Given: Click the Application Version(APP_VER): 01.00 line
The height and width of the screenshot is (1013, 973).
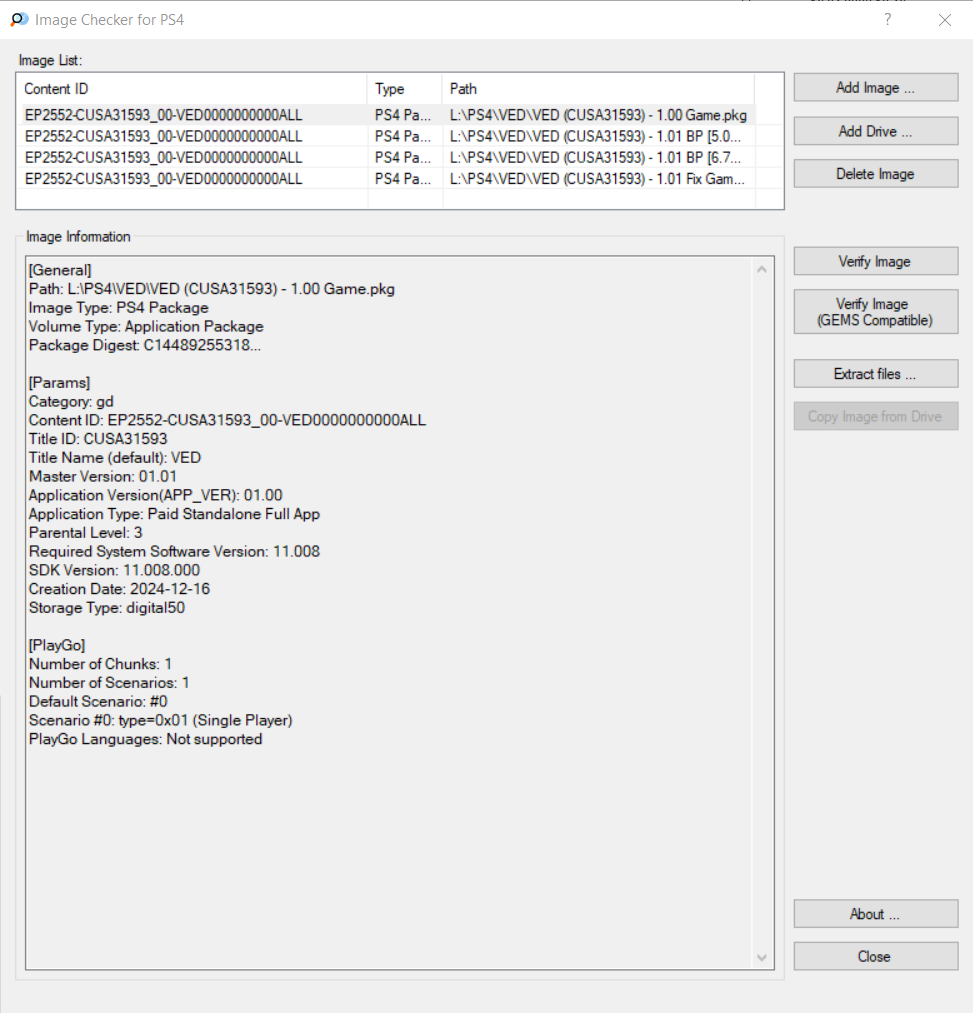Looking at the screenshot, I should pyautogui.click(x=156, y=495).
